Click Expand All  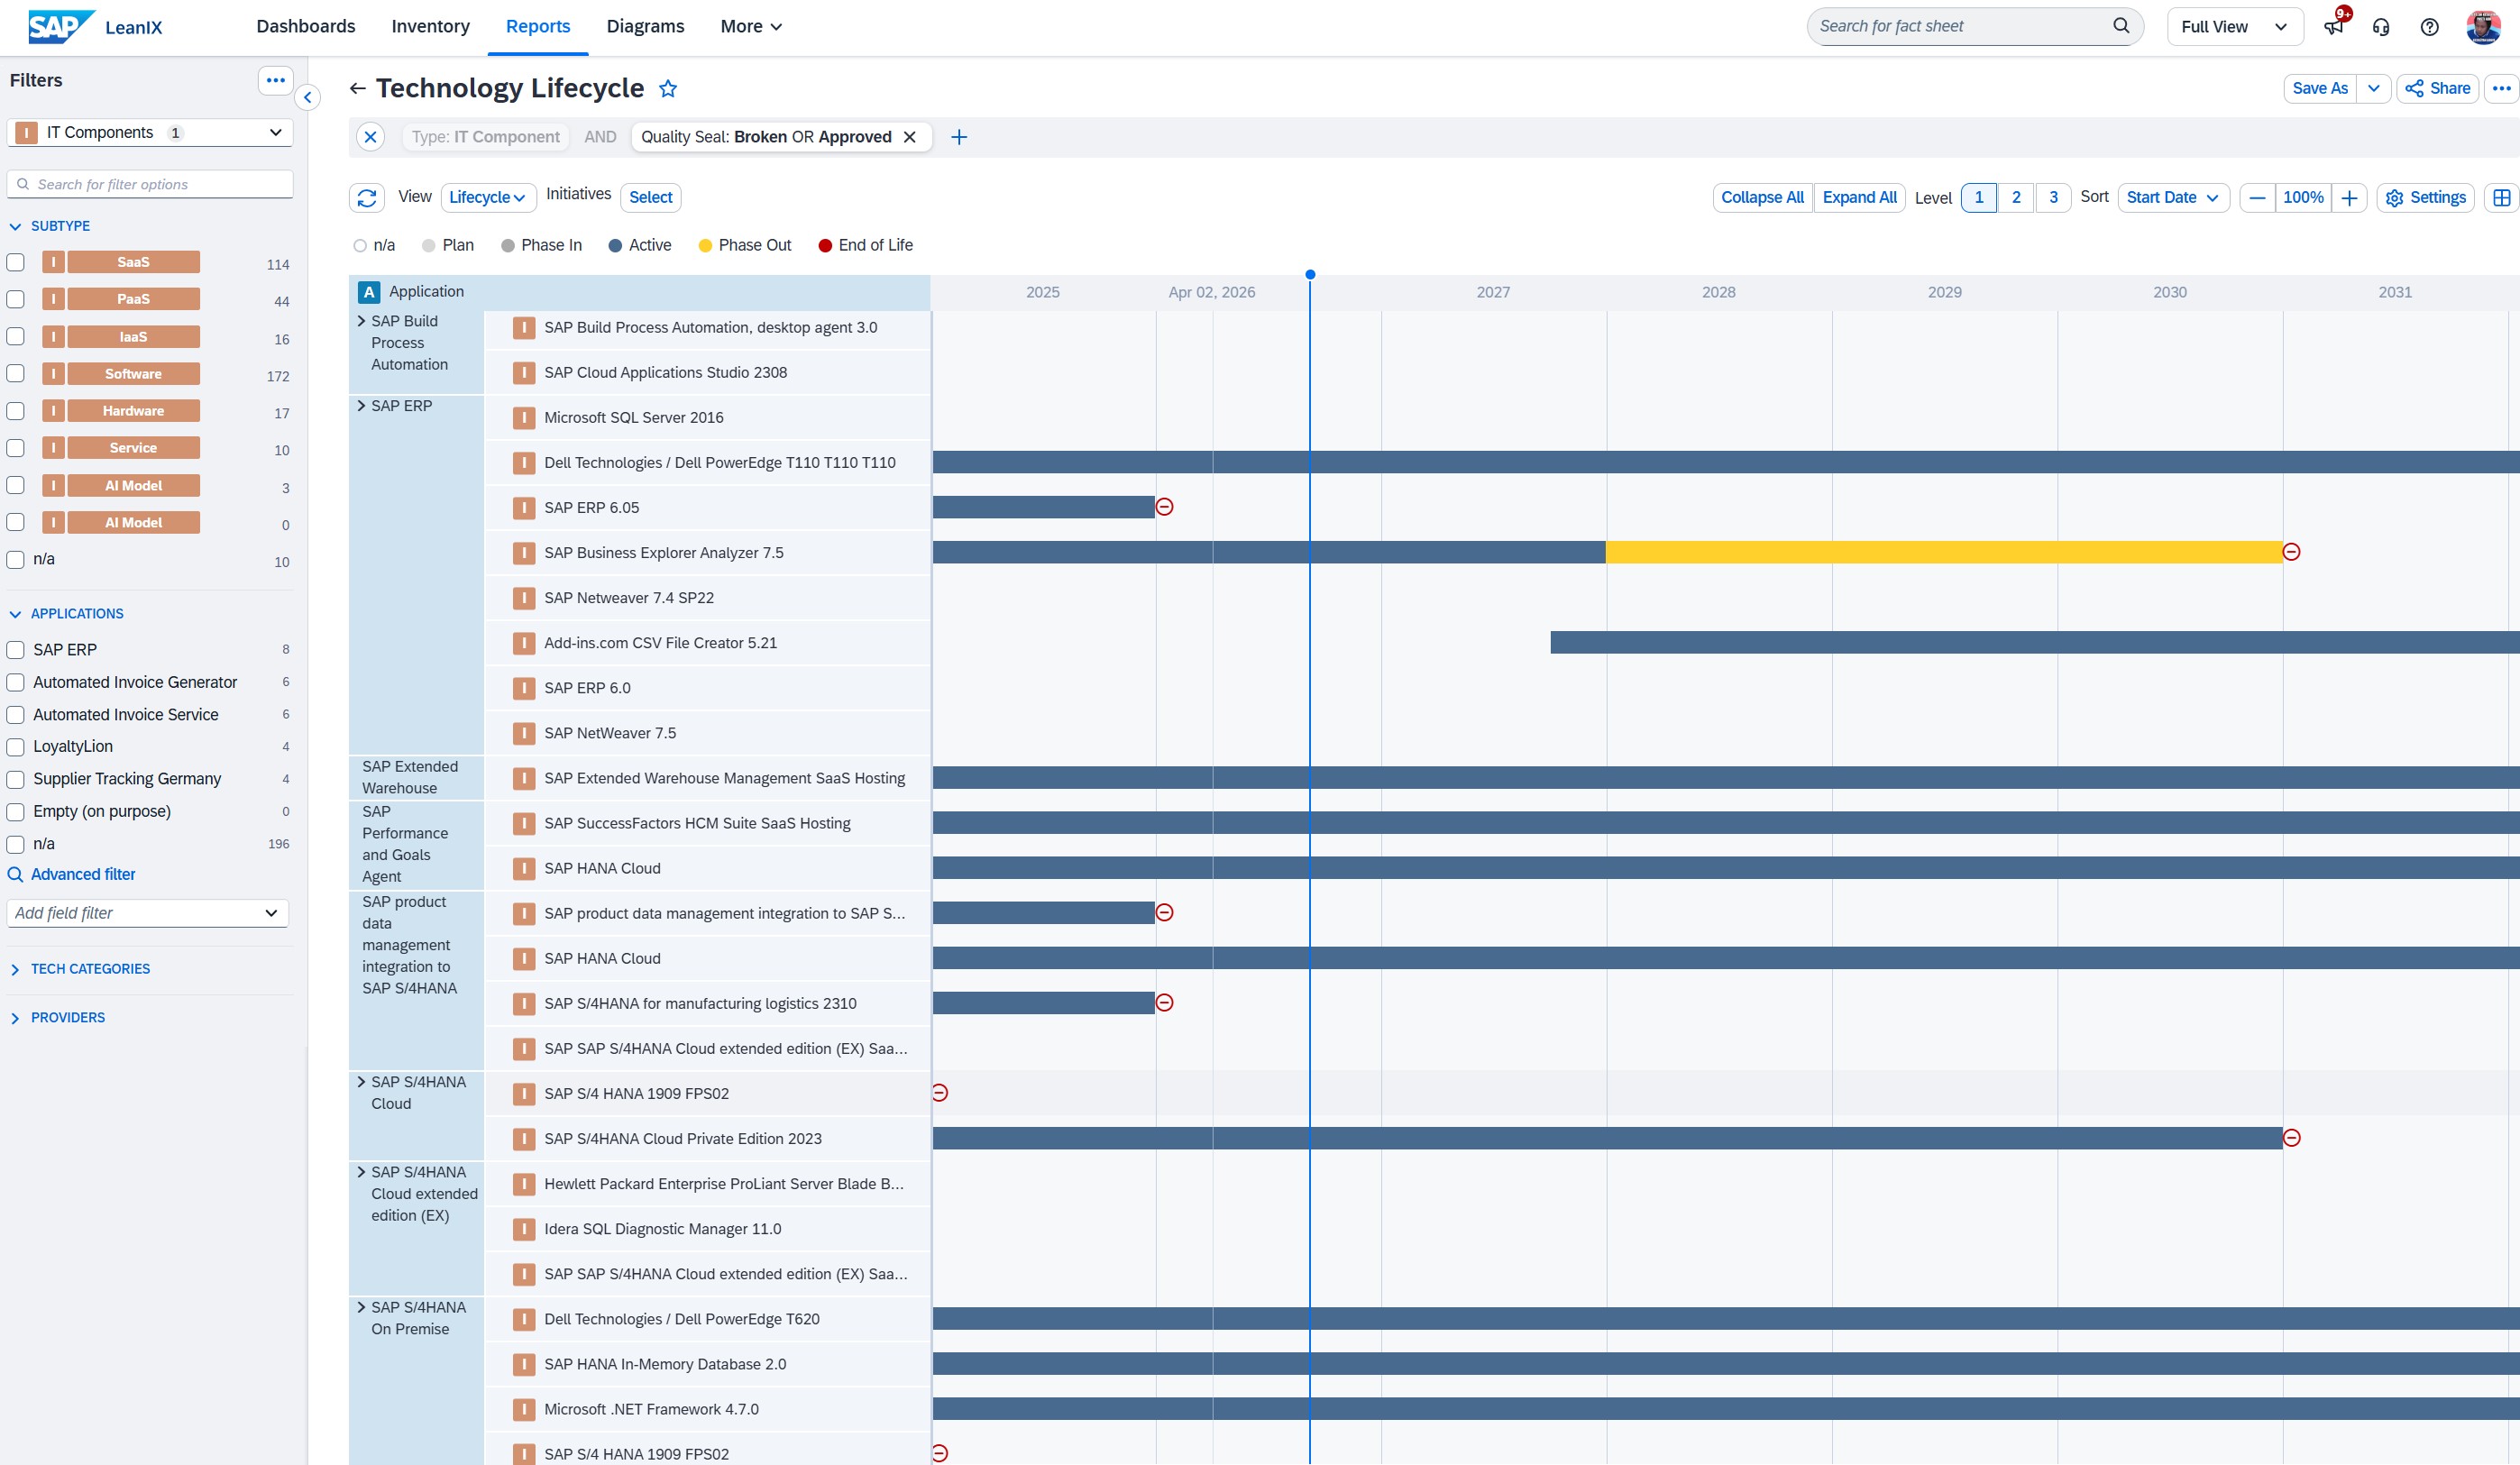coord(1859,198)
